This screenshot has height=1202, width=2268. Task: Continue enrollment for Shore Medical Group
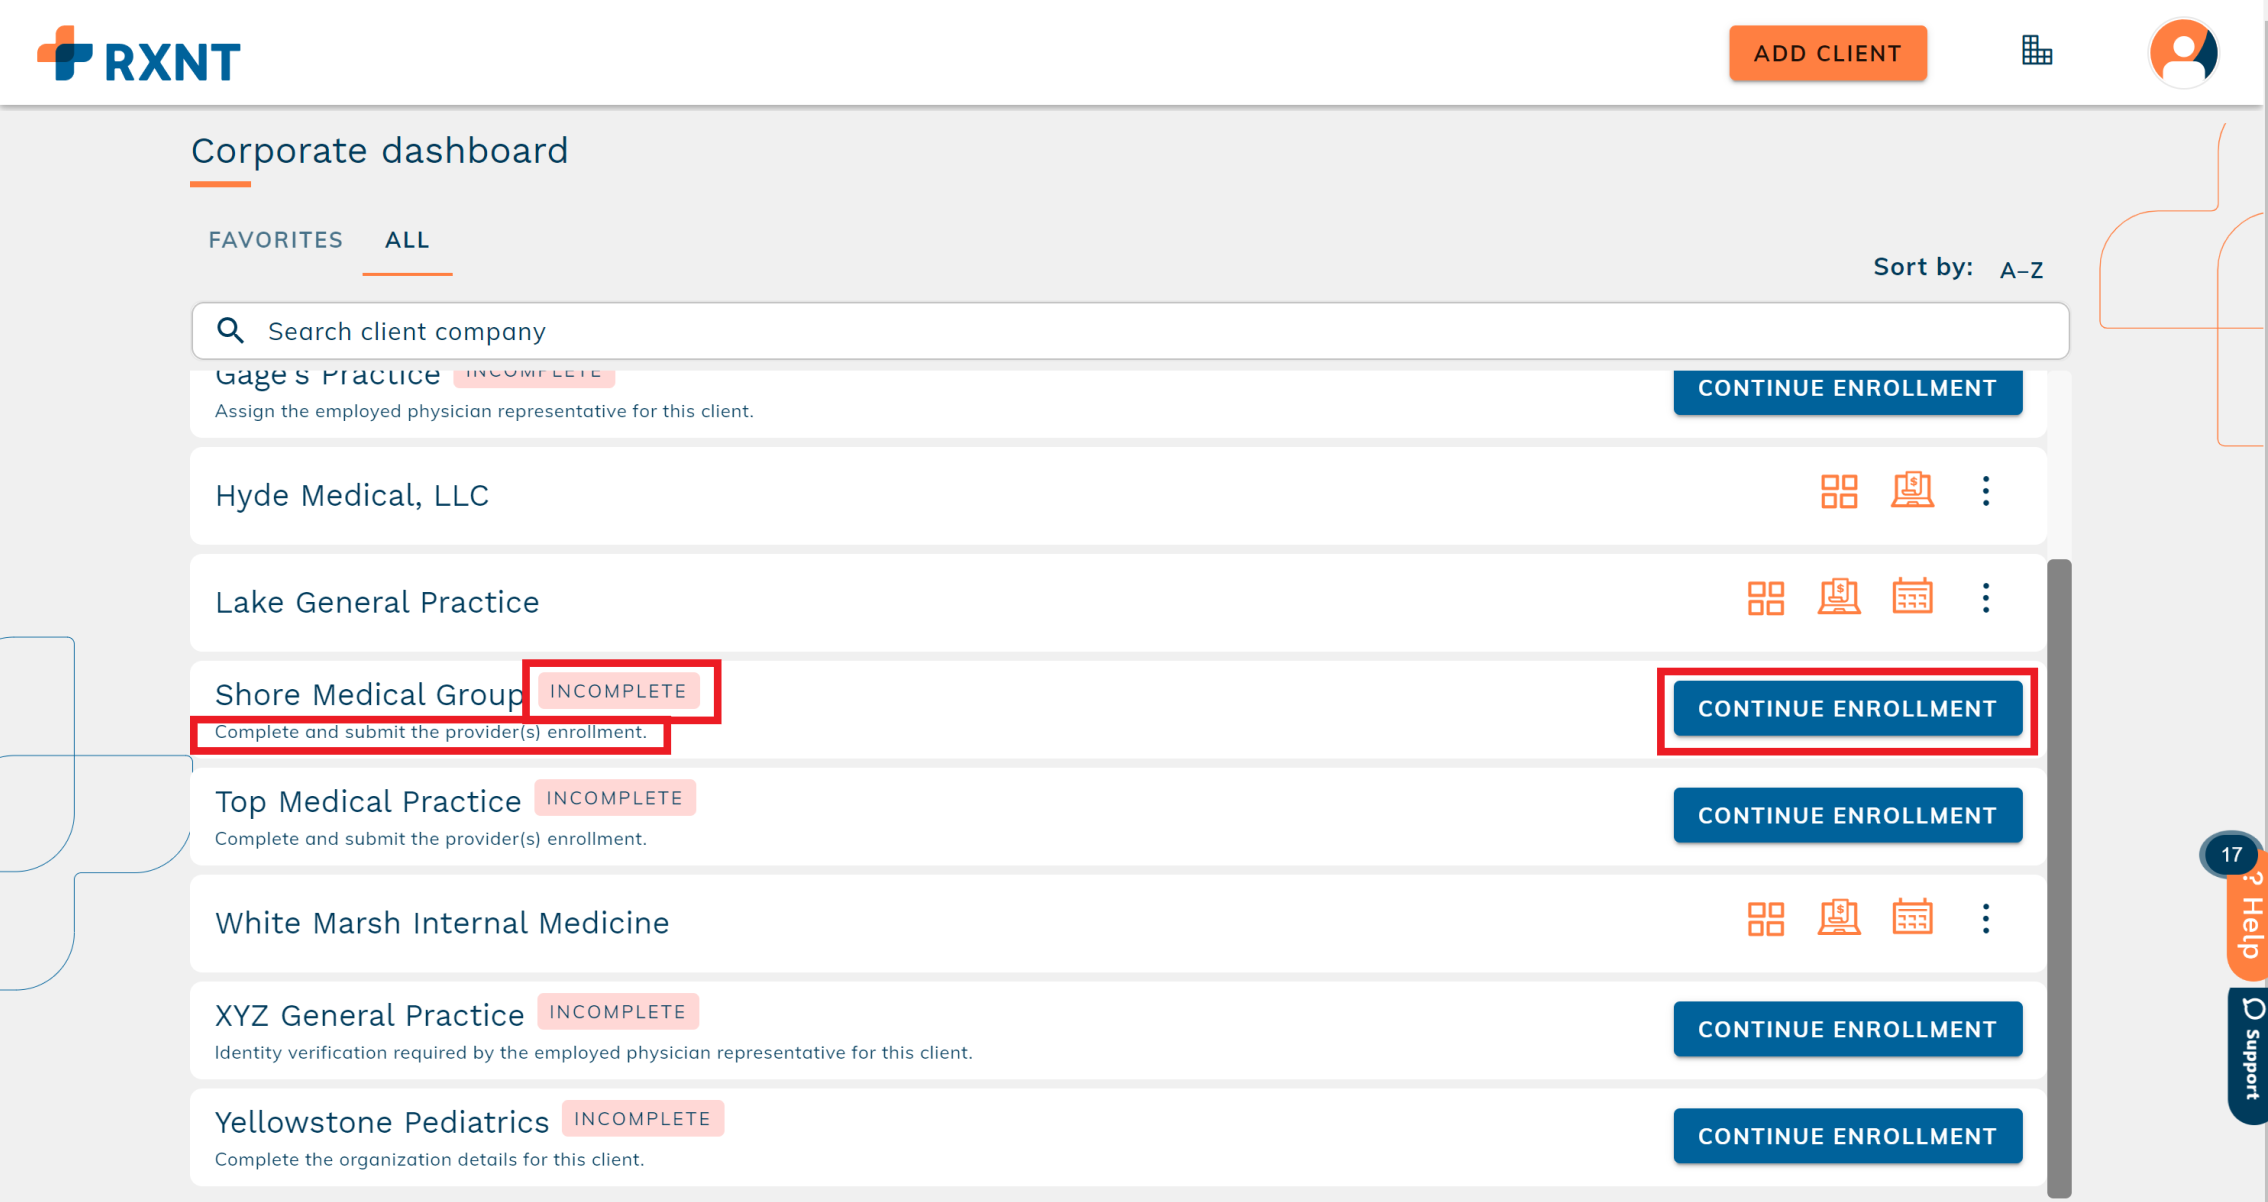[1847, 709]
